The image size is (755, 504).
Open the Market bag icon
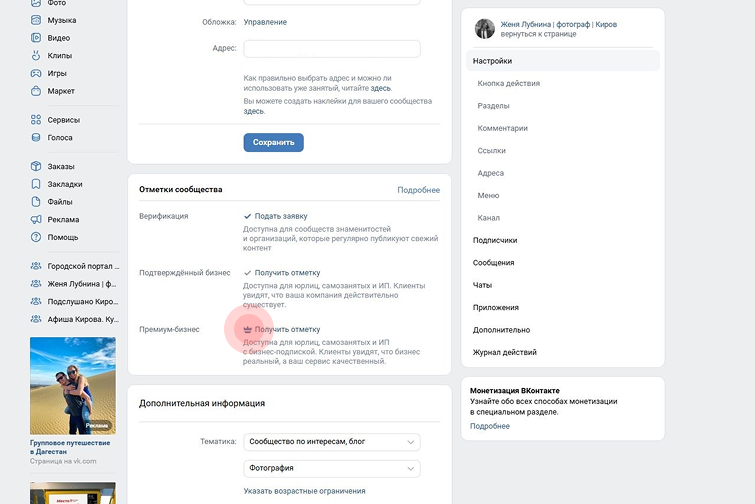(36, 91)
